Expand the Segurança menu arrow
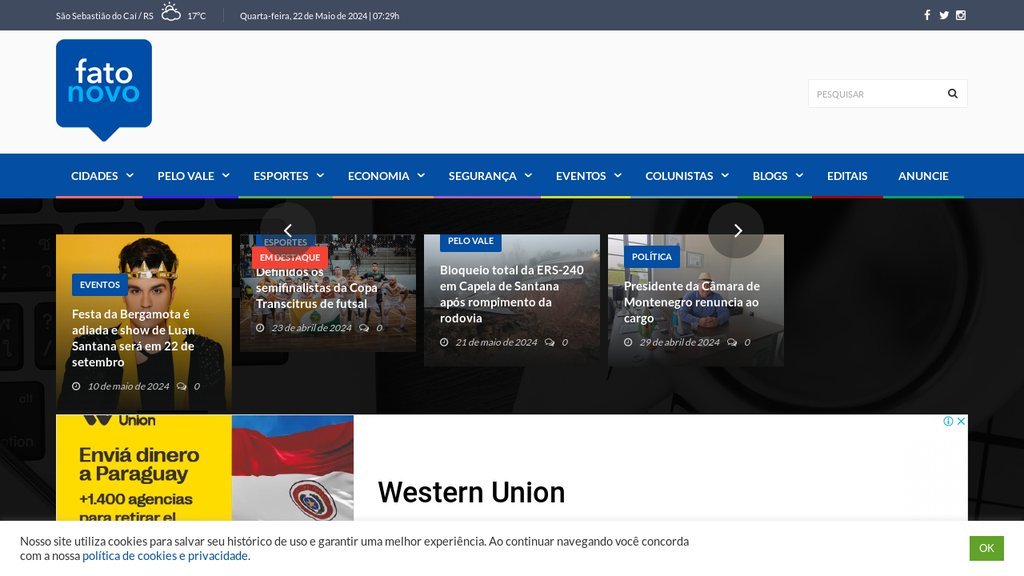The image size is (1024, 576). (x=528, y=175)
